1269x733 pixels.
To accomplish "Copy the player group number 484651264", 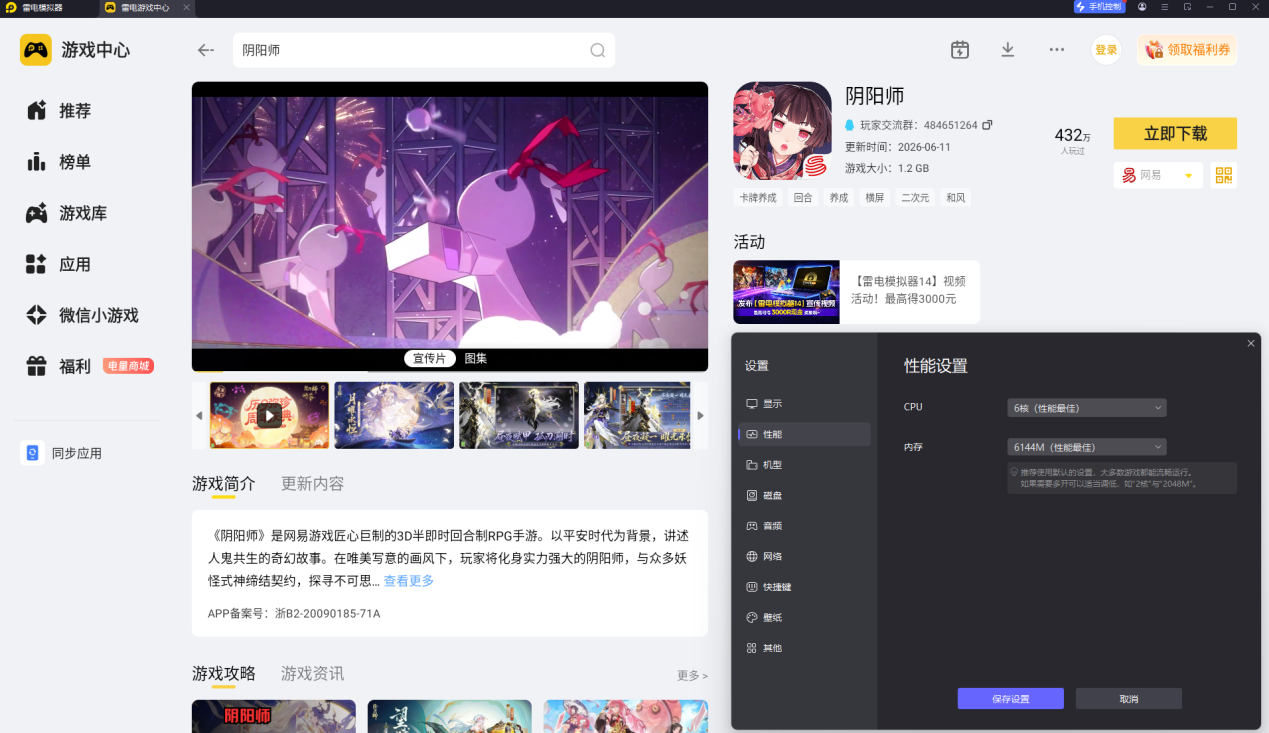I will [987, 125].
